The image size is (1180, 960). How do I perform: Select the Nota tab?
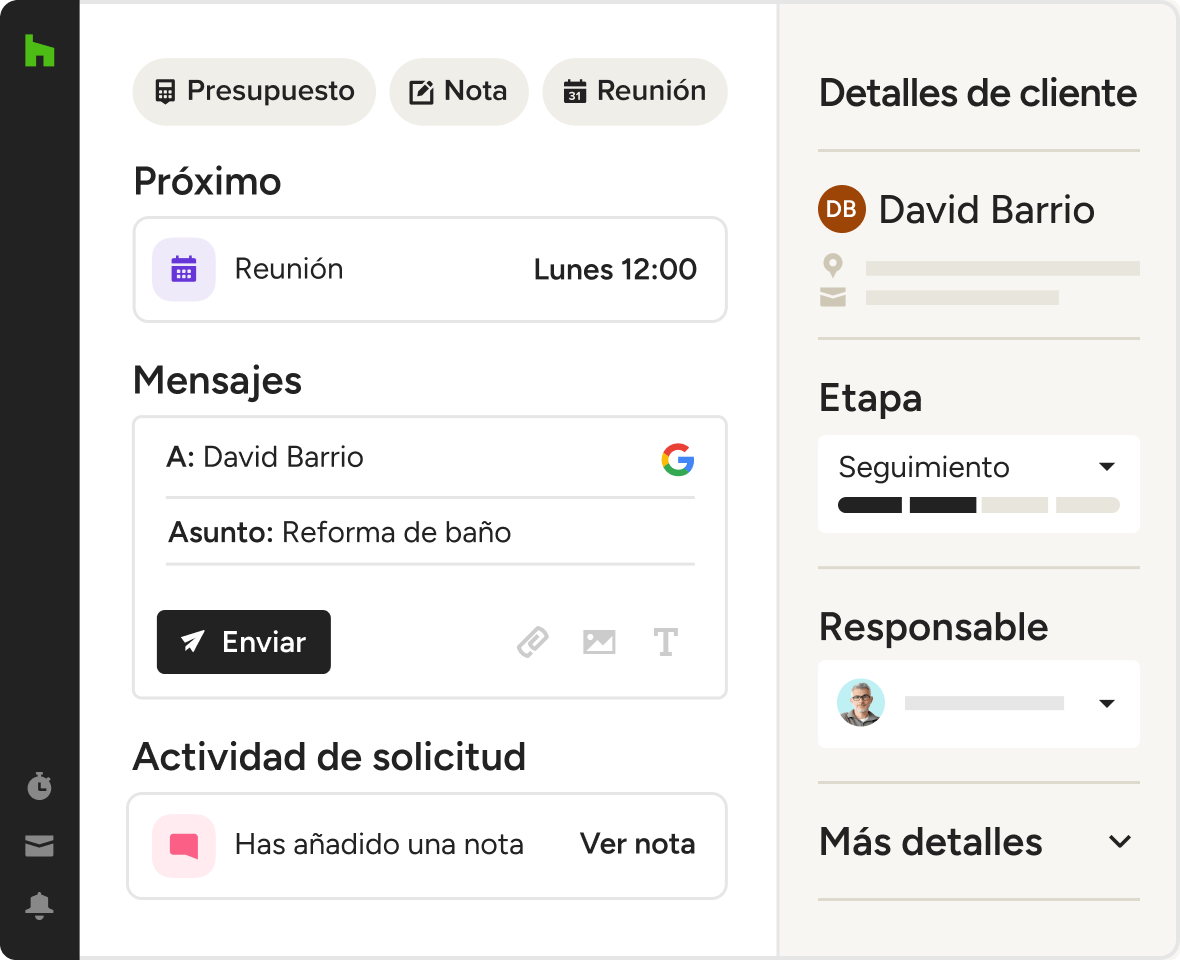(459, 92)
